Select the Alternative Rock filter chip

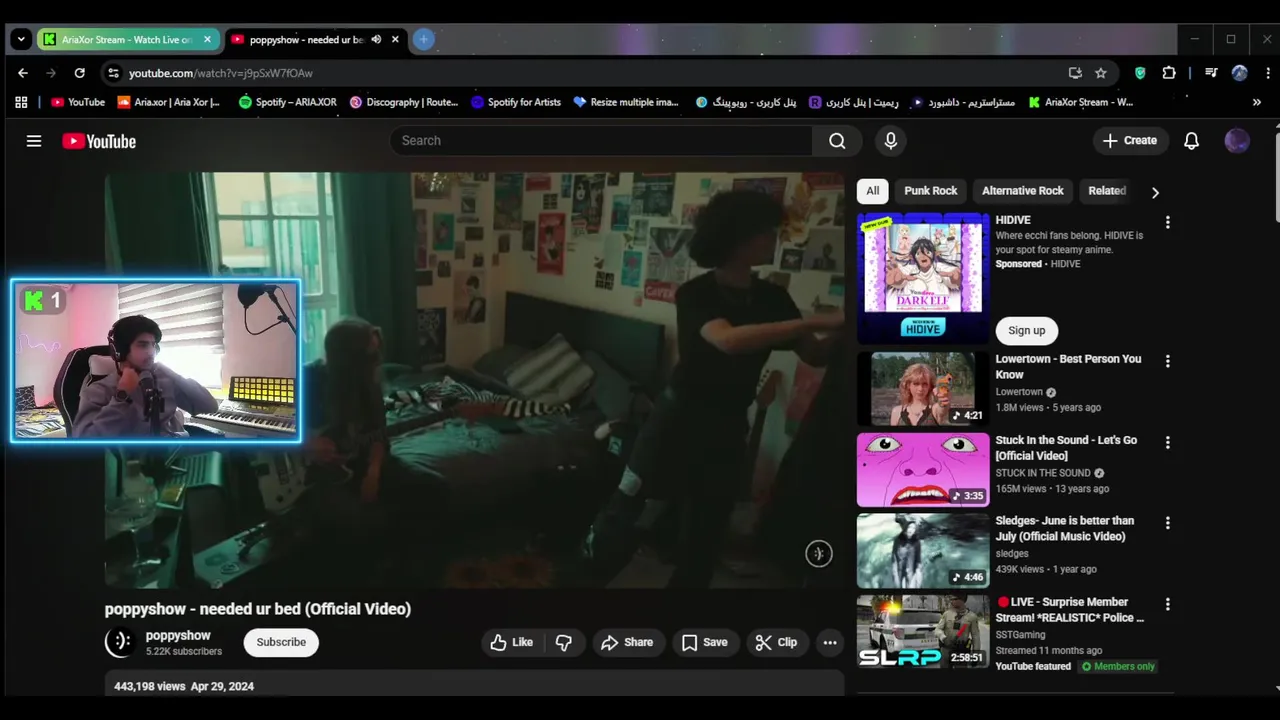[x=1023, y=191]
